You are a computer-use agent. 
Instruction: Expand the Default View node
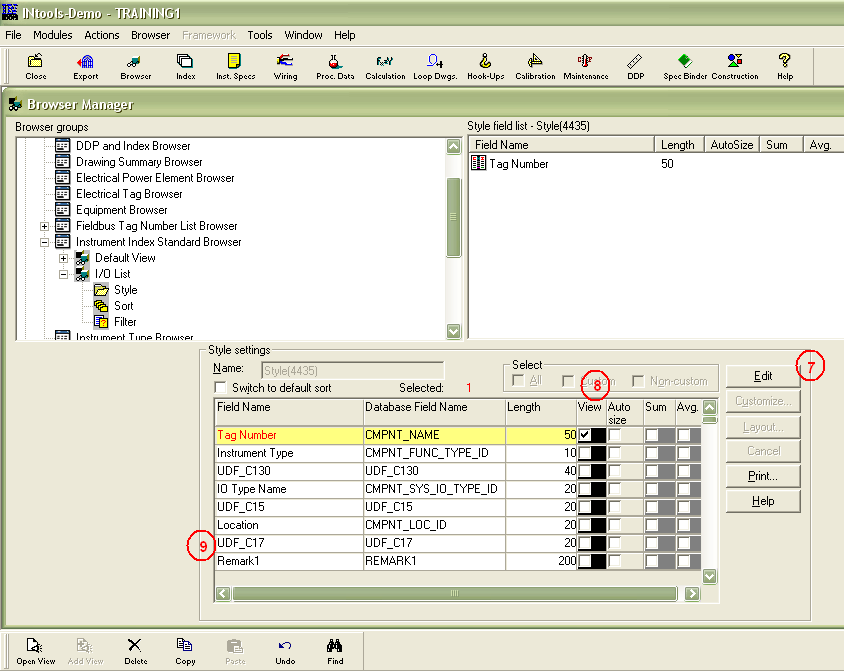pyautogui.click(x=63, y=257)
